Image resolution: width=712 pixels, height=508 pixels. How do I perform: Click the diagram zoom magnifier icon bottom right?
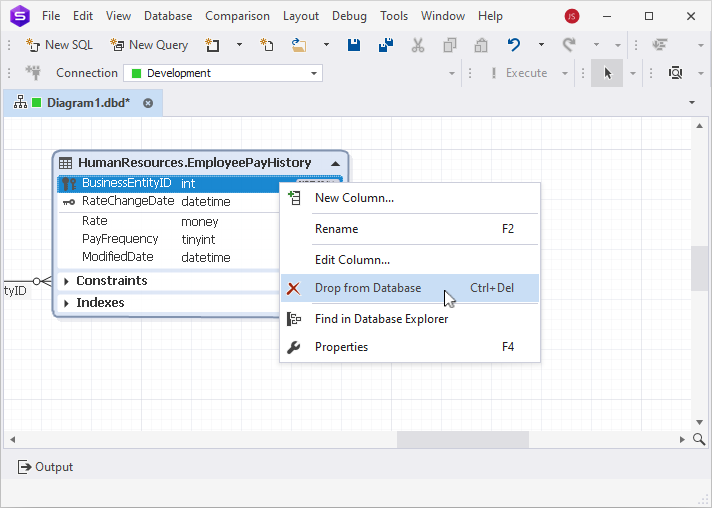(x=699, y=439)
